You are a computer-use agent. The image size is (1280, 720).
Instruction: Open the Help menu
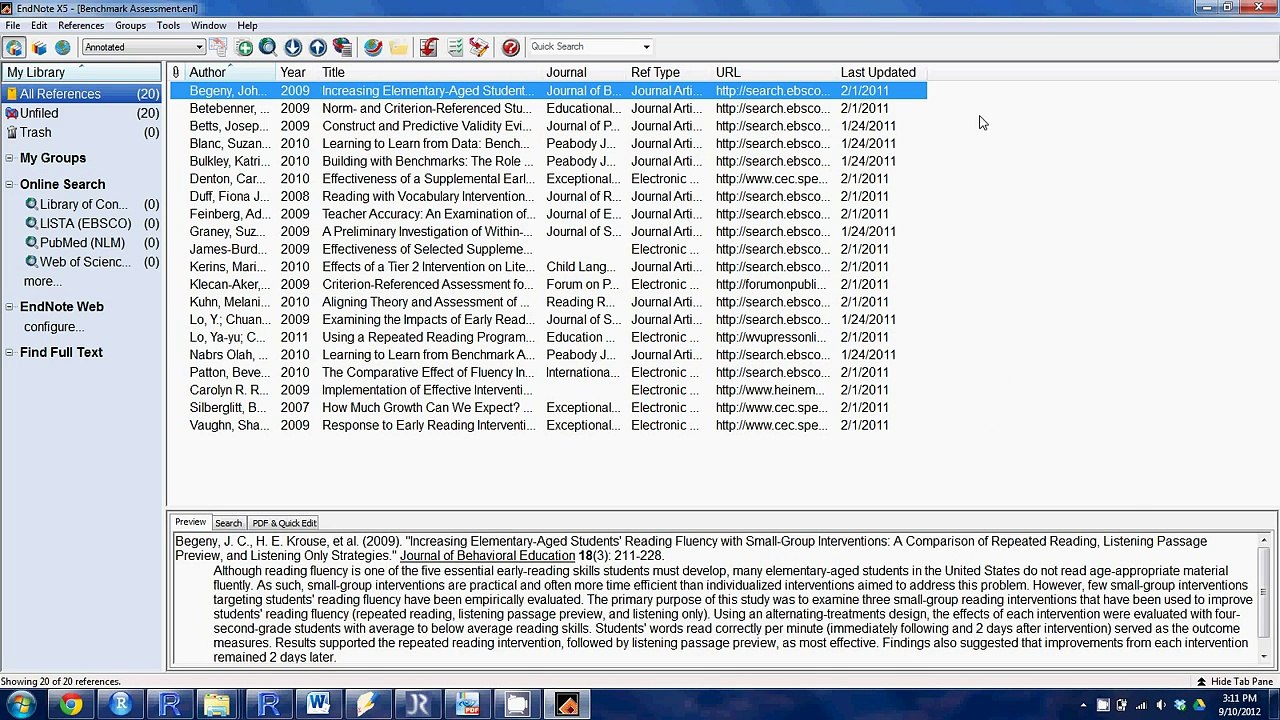pos(247,25)
